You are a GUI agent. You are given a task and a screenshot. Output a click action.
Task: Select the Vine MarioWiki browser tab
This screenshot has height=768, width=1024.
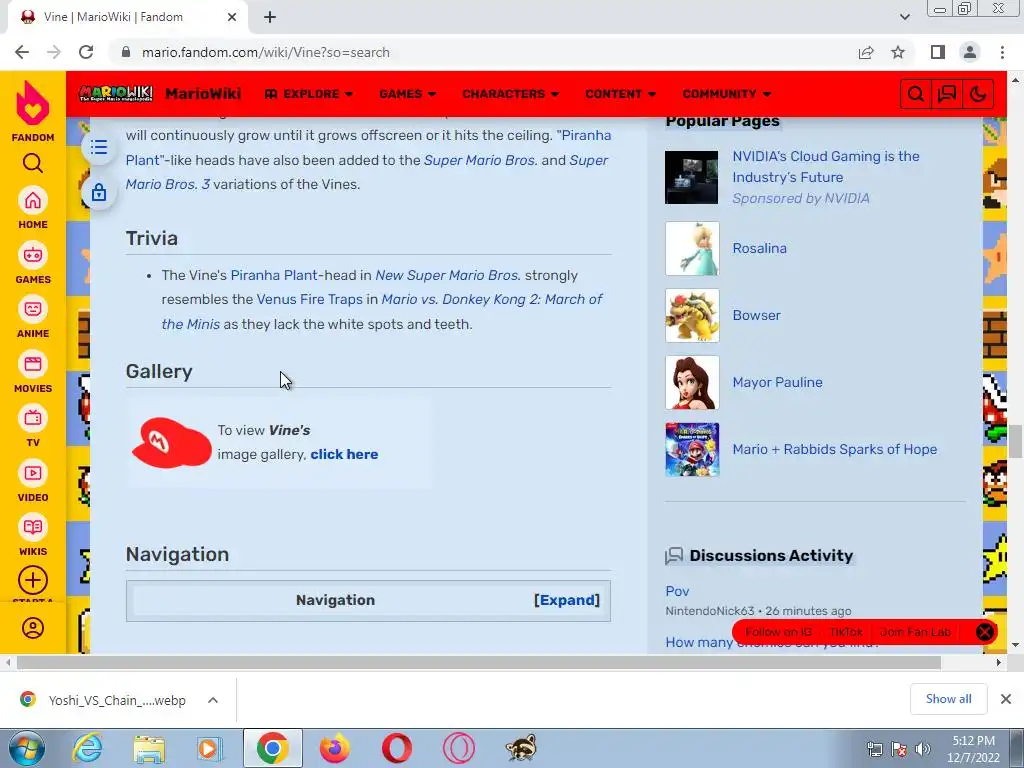(127, 17)
